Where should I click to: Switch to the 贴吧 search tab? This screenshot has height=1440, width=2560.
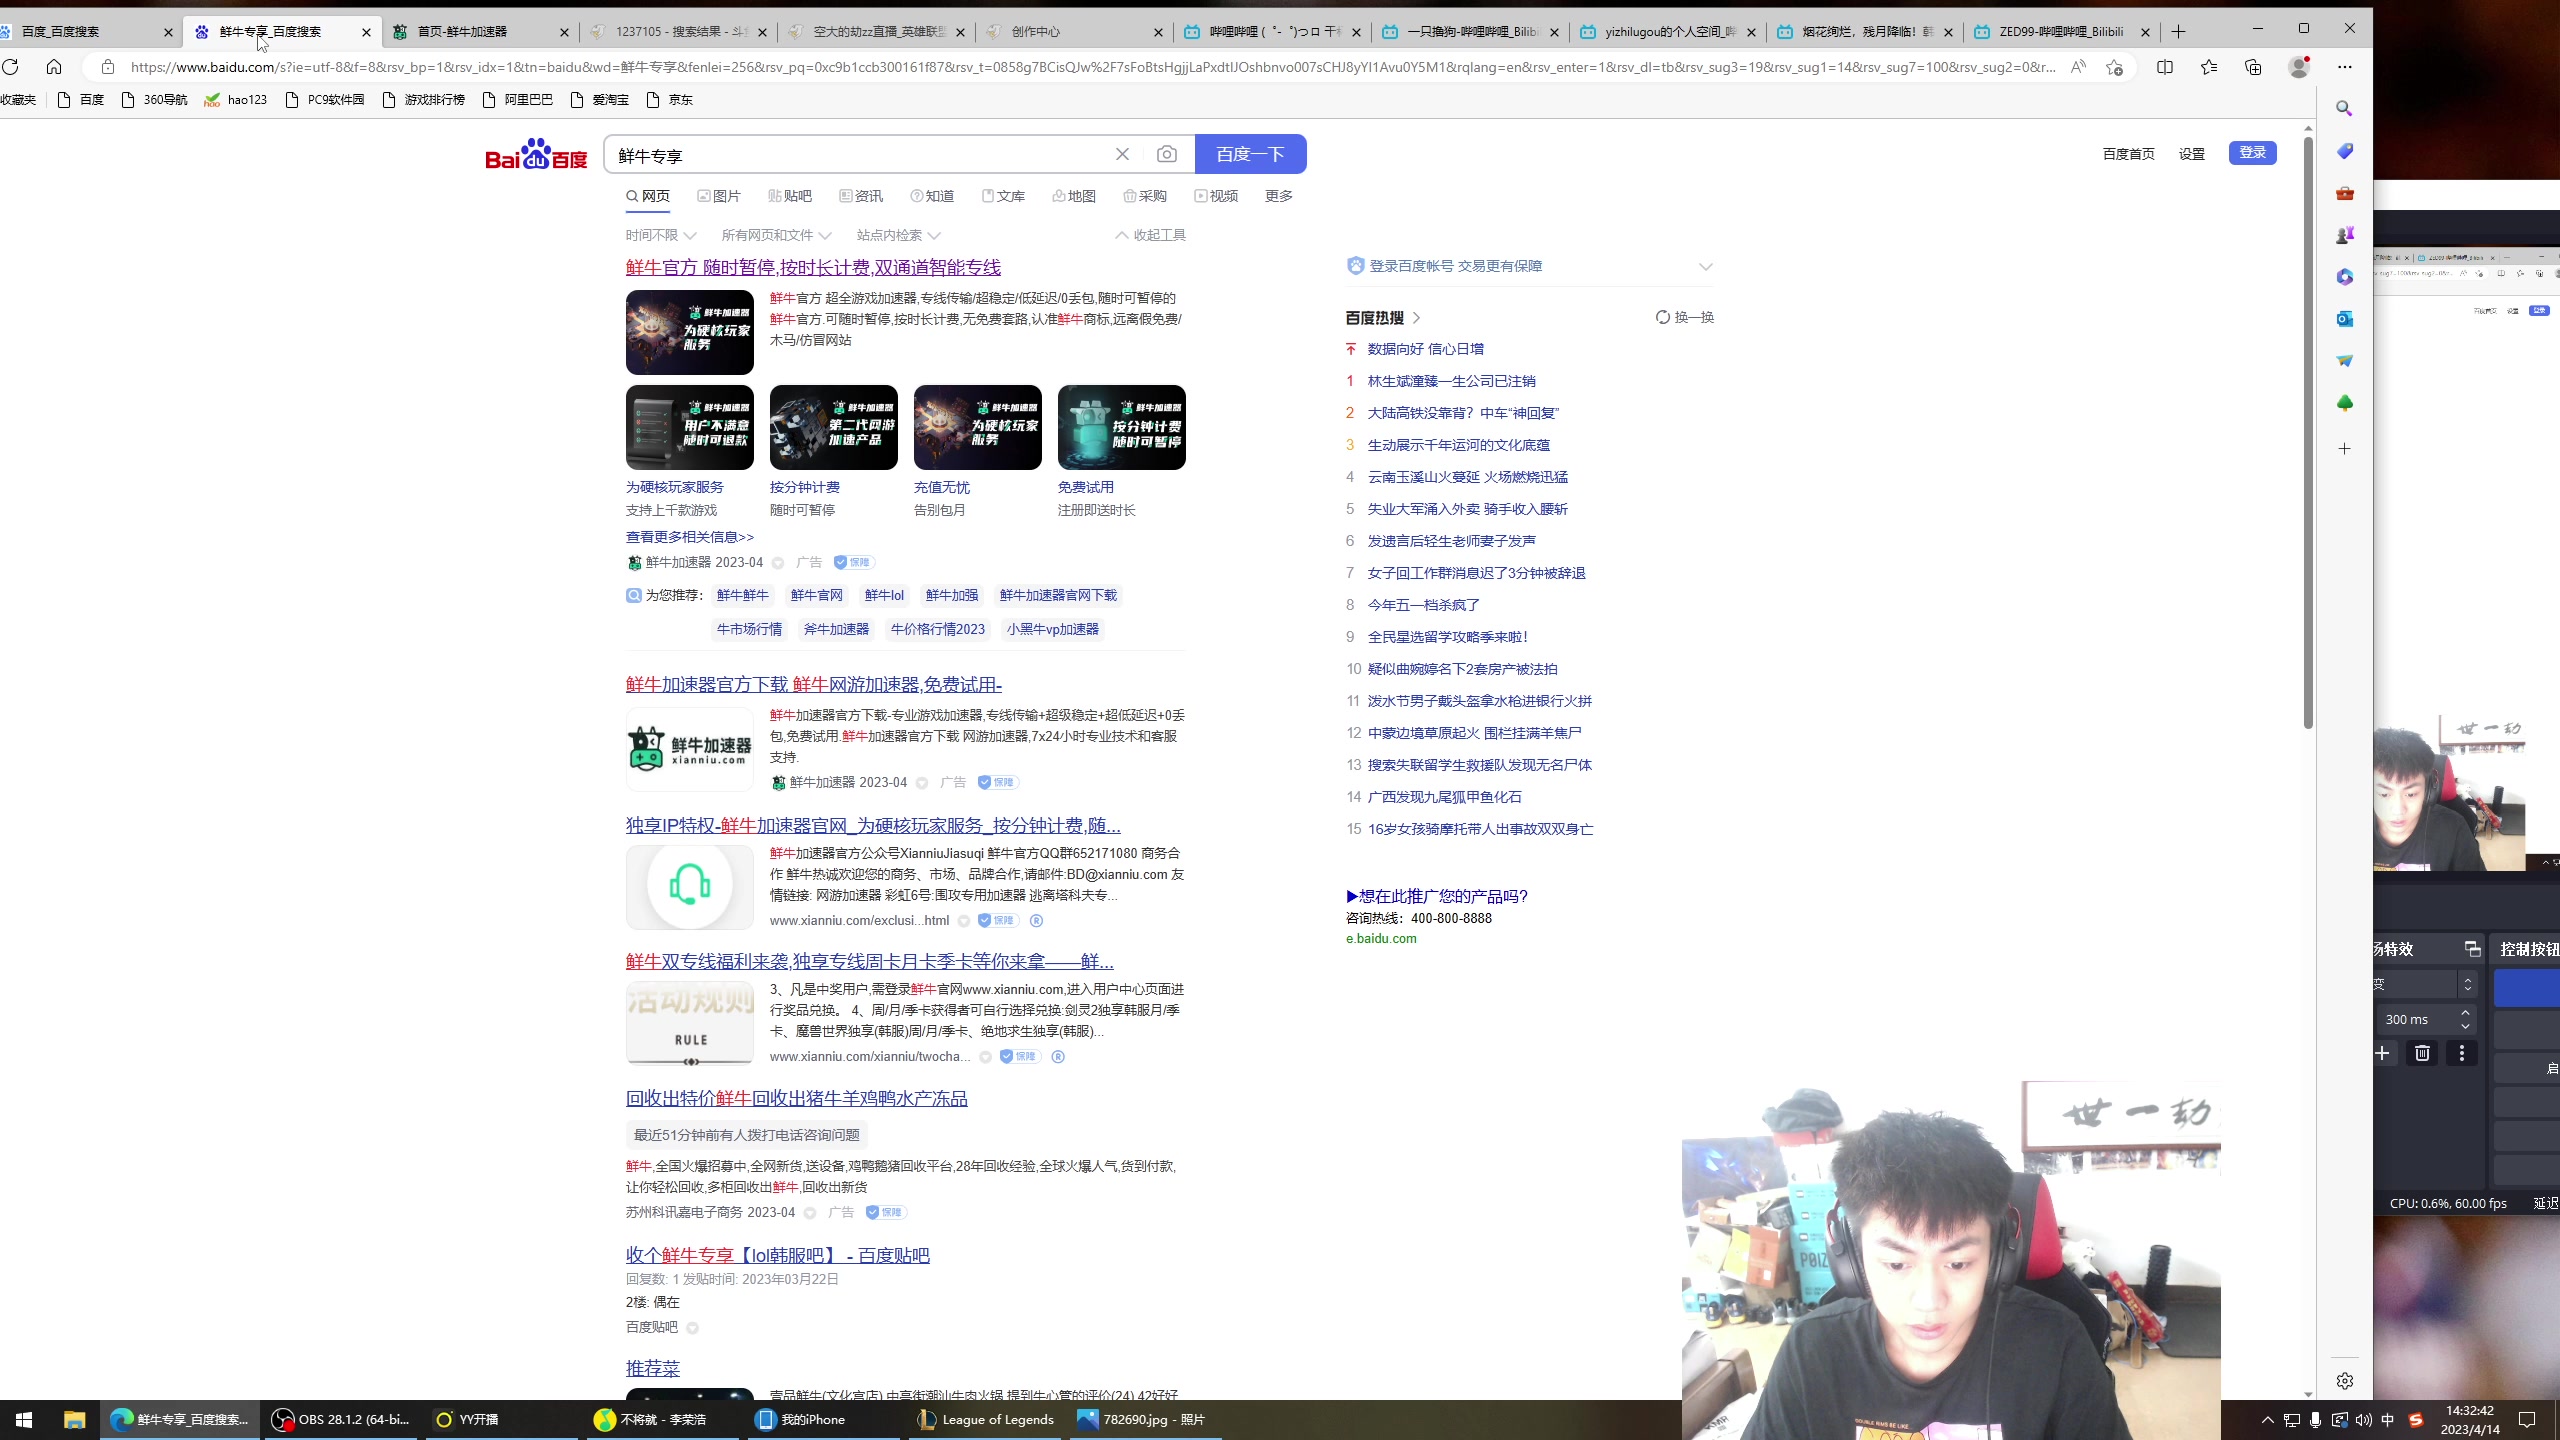[790, 196]
